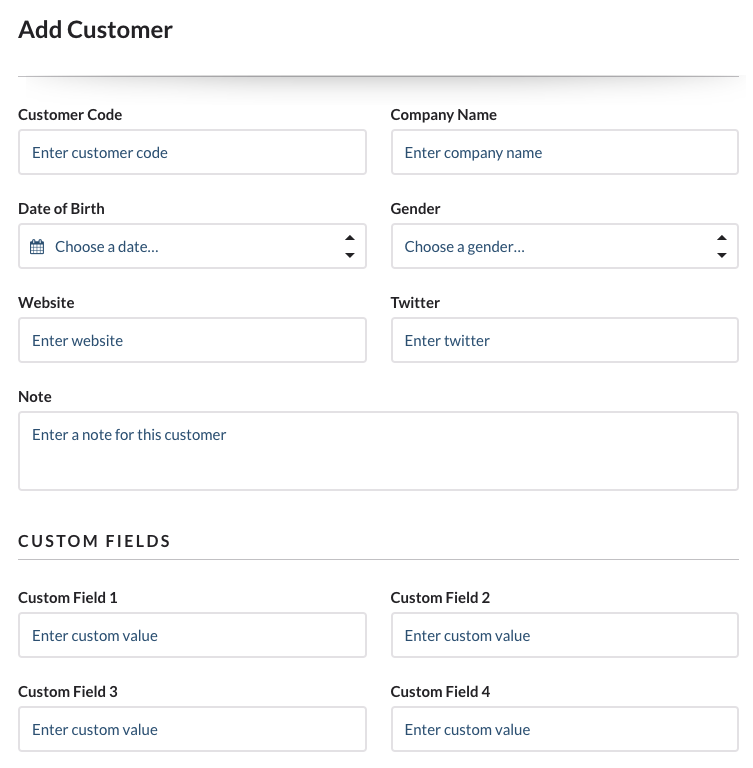Focus the Company Name field

pos(564,153)
